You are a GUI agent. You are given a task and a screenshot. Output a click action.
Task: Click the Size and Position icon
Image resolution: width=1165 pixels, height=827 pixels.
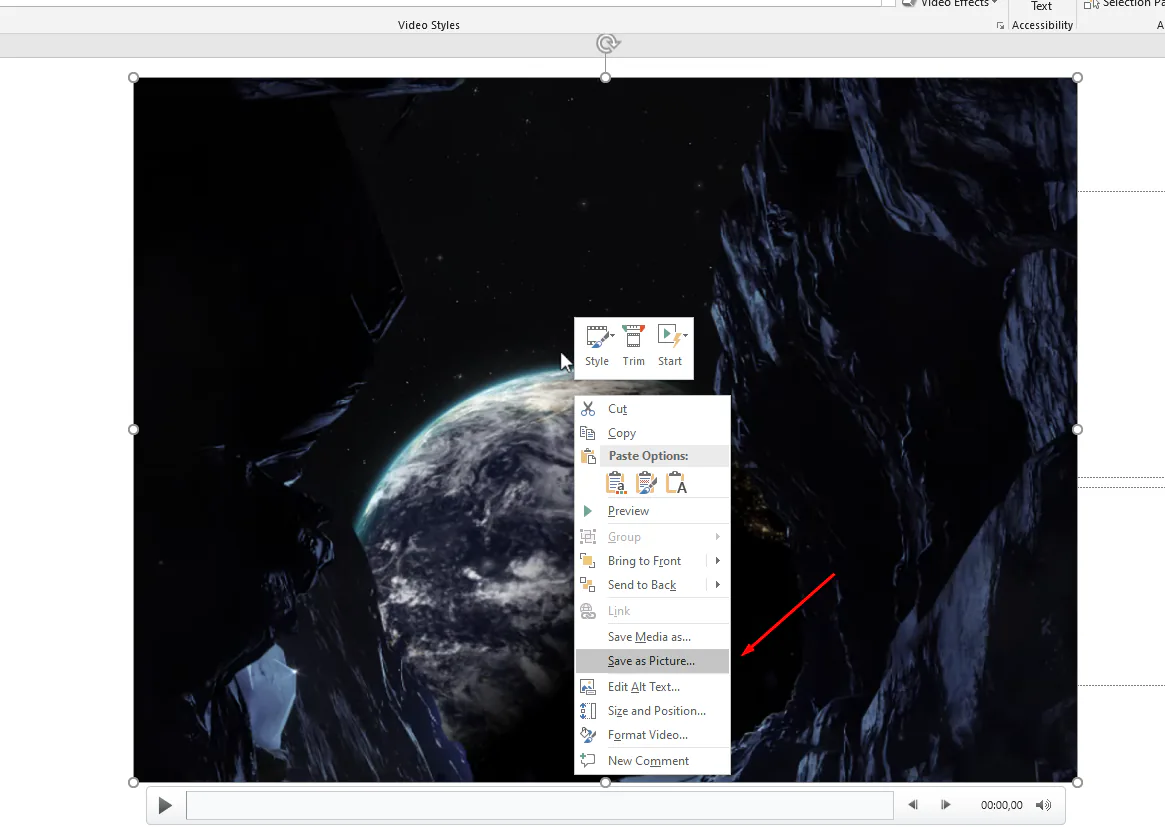point(588,710)
